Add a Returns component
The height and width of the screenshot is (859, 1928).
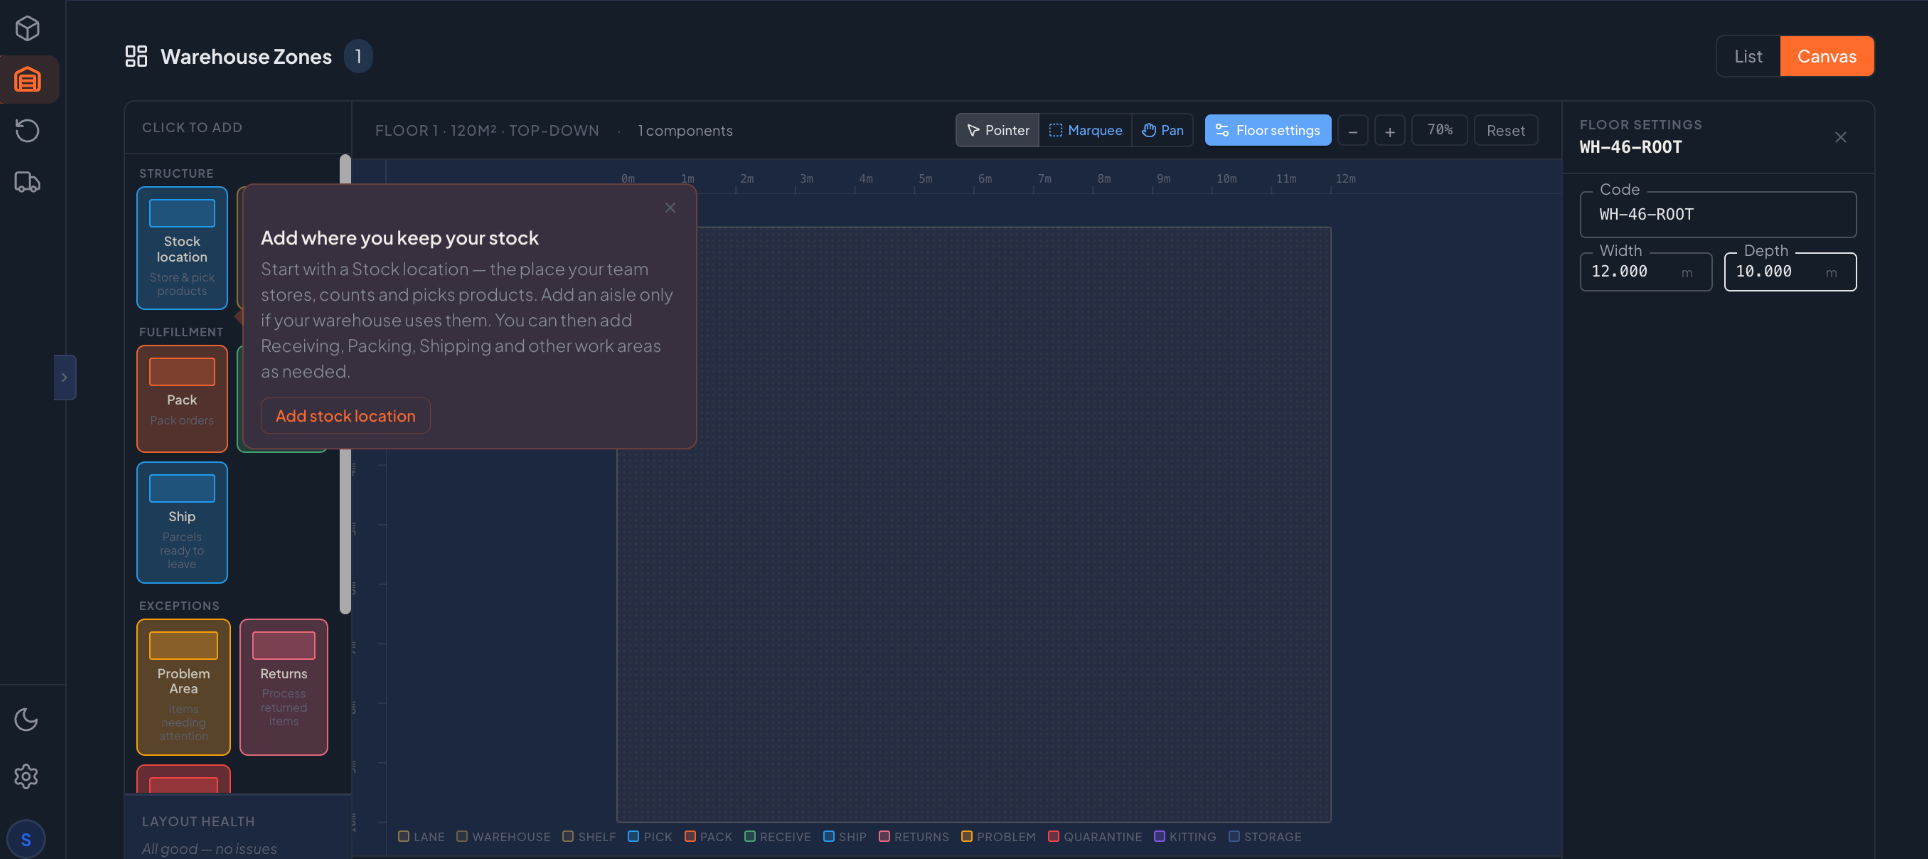[x=284, y=687]
